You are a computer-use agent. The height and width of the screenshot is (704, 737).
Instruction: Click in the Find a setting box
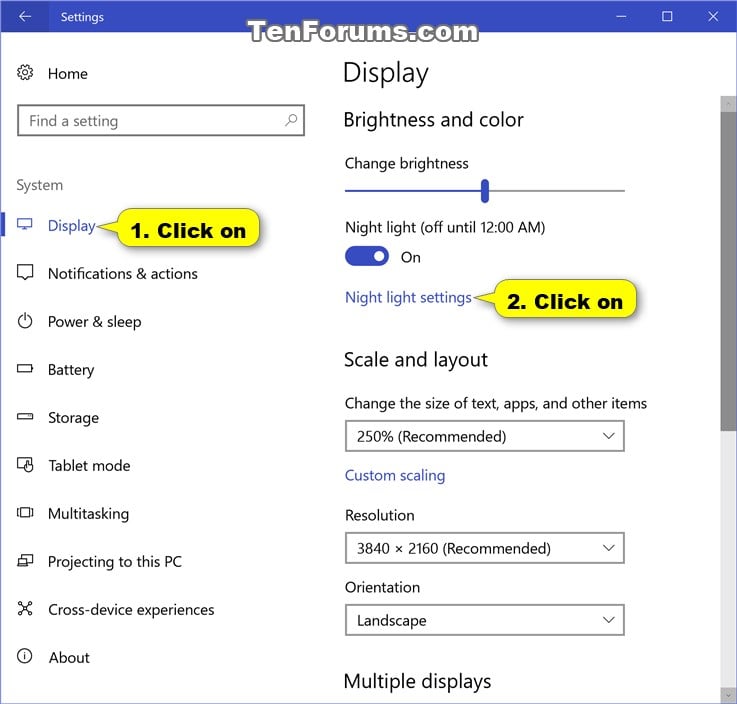(x=161, y=120)
